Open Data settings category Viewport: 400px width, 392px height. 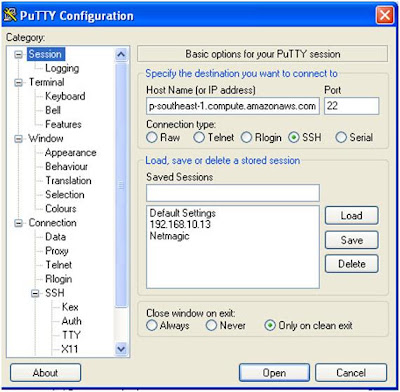click(55, 237)
